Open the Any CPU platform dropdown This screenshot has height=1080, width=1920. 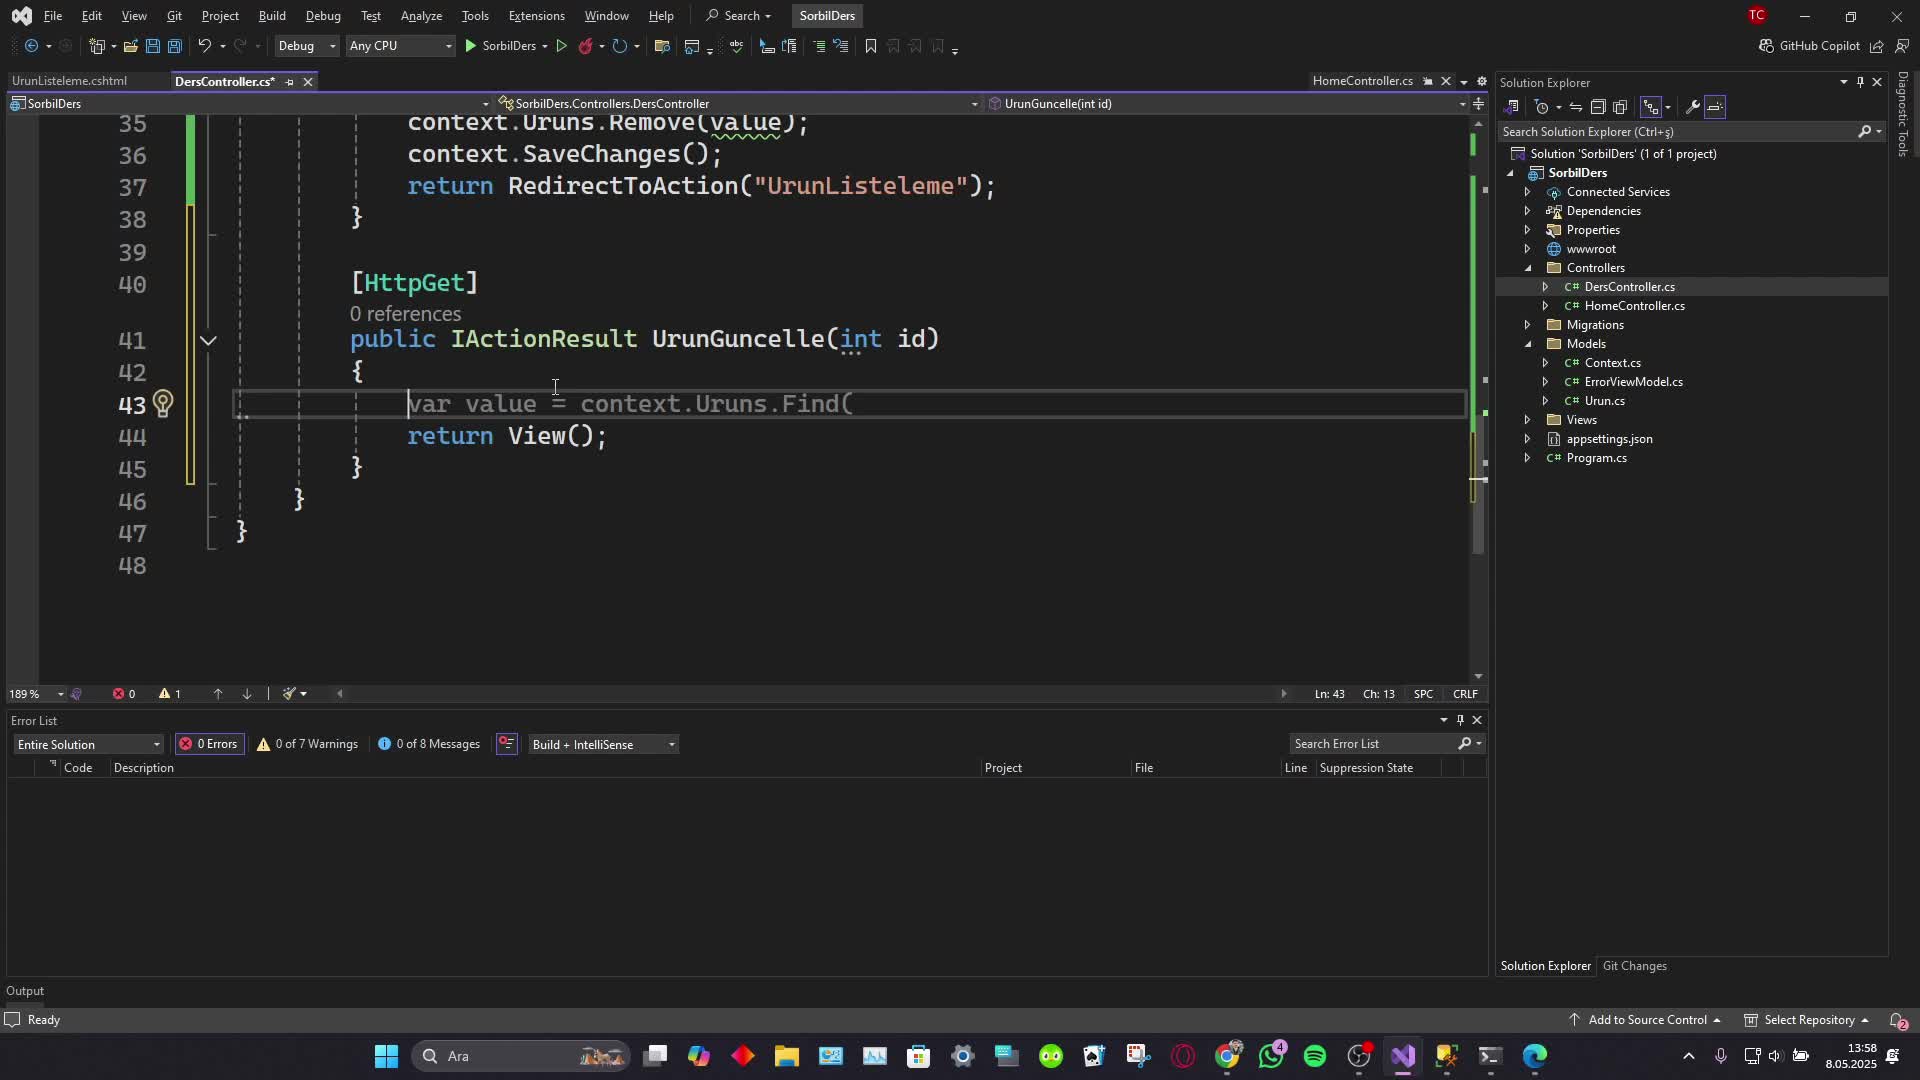400,46
